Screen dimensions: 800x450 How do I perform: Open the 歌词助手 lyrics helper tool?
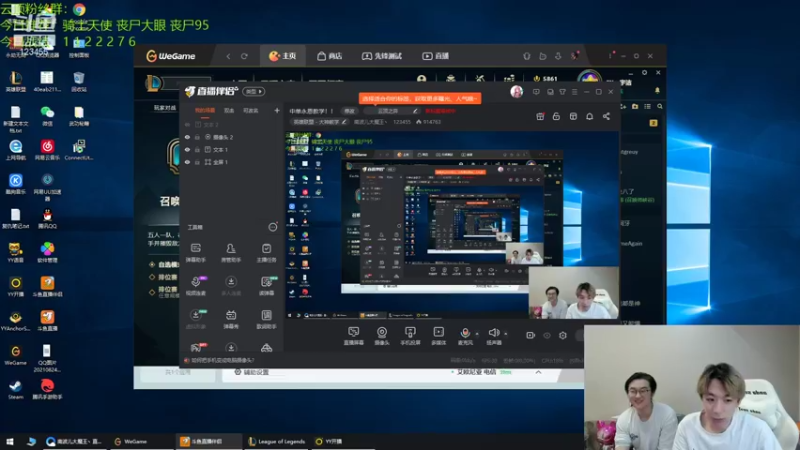[x=266, y=319]
